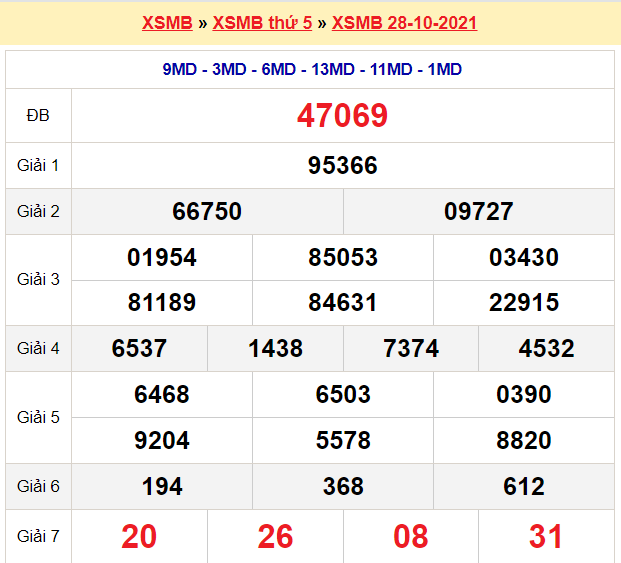Select the Giải 6 number 368
This screenshot has height=563, width=621.
(x=342, y=487)
